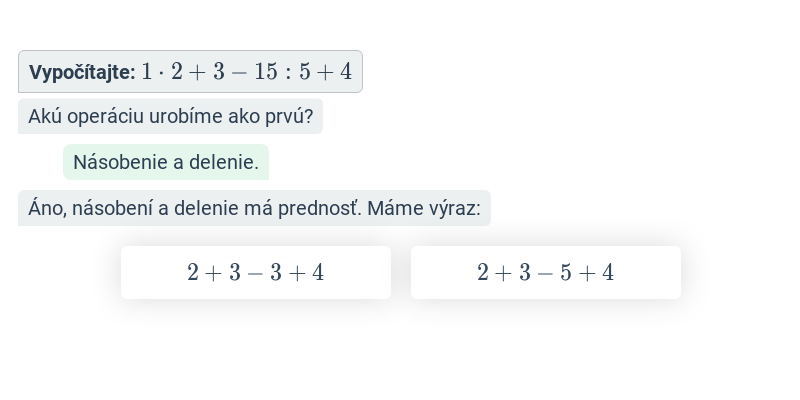Click the final '+ 4' in the left answer
The height and width of the screenshot is (400, 800).
[306, 272]
